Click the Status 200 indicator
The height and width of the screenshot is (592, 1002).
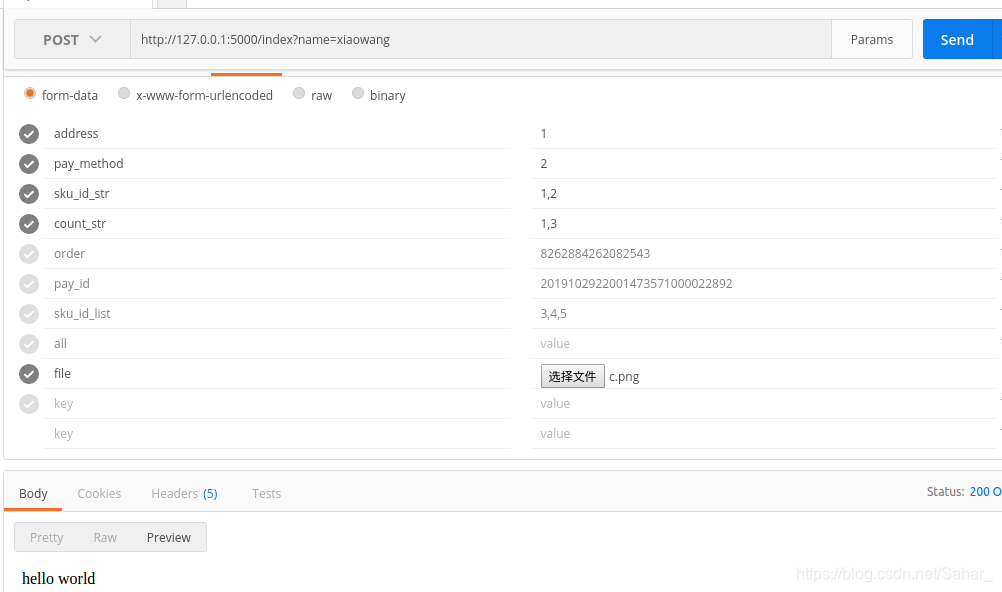point(964,492)
